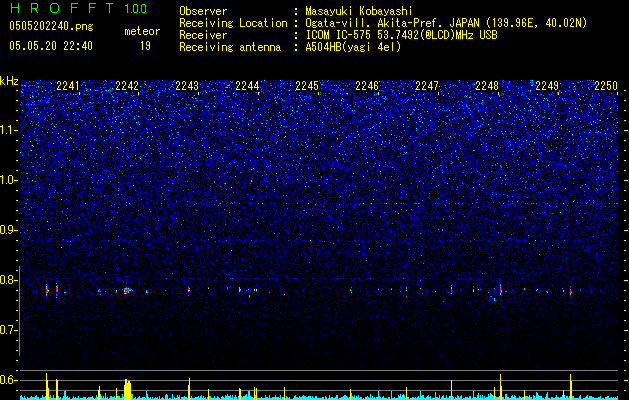Click observer name Masayuki Kobayashi
The width and height of the screenshot is (629, 400).
(x=359, y=11)
